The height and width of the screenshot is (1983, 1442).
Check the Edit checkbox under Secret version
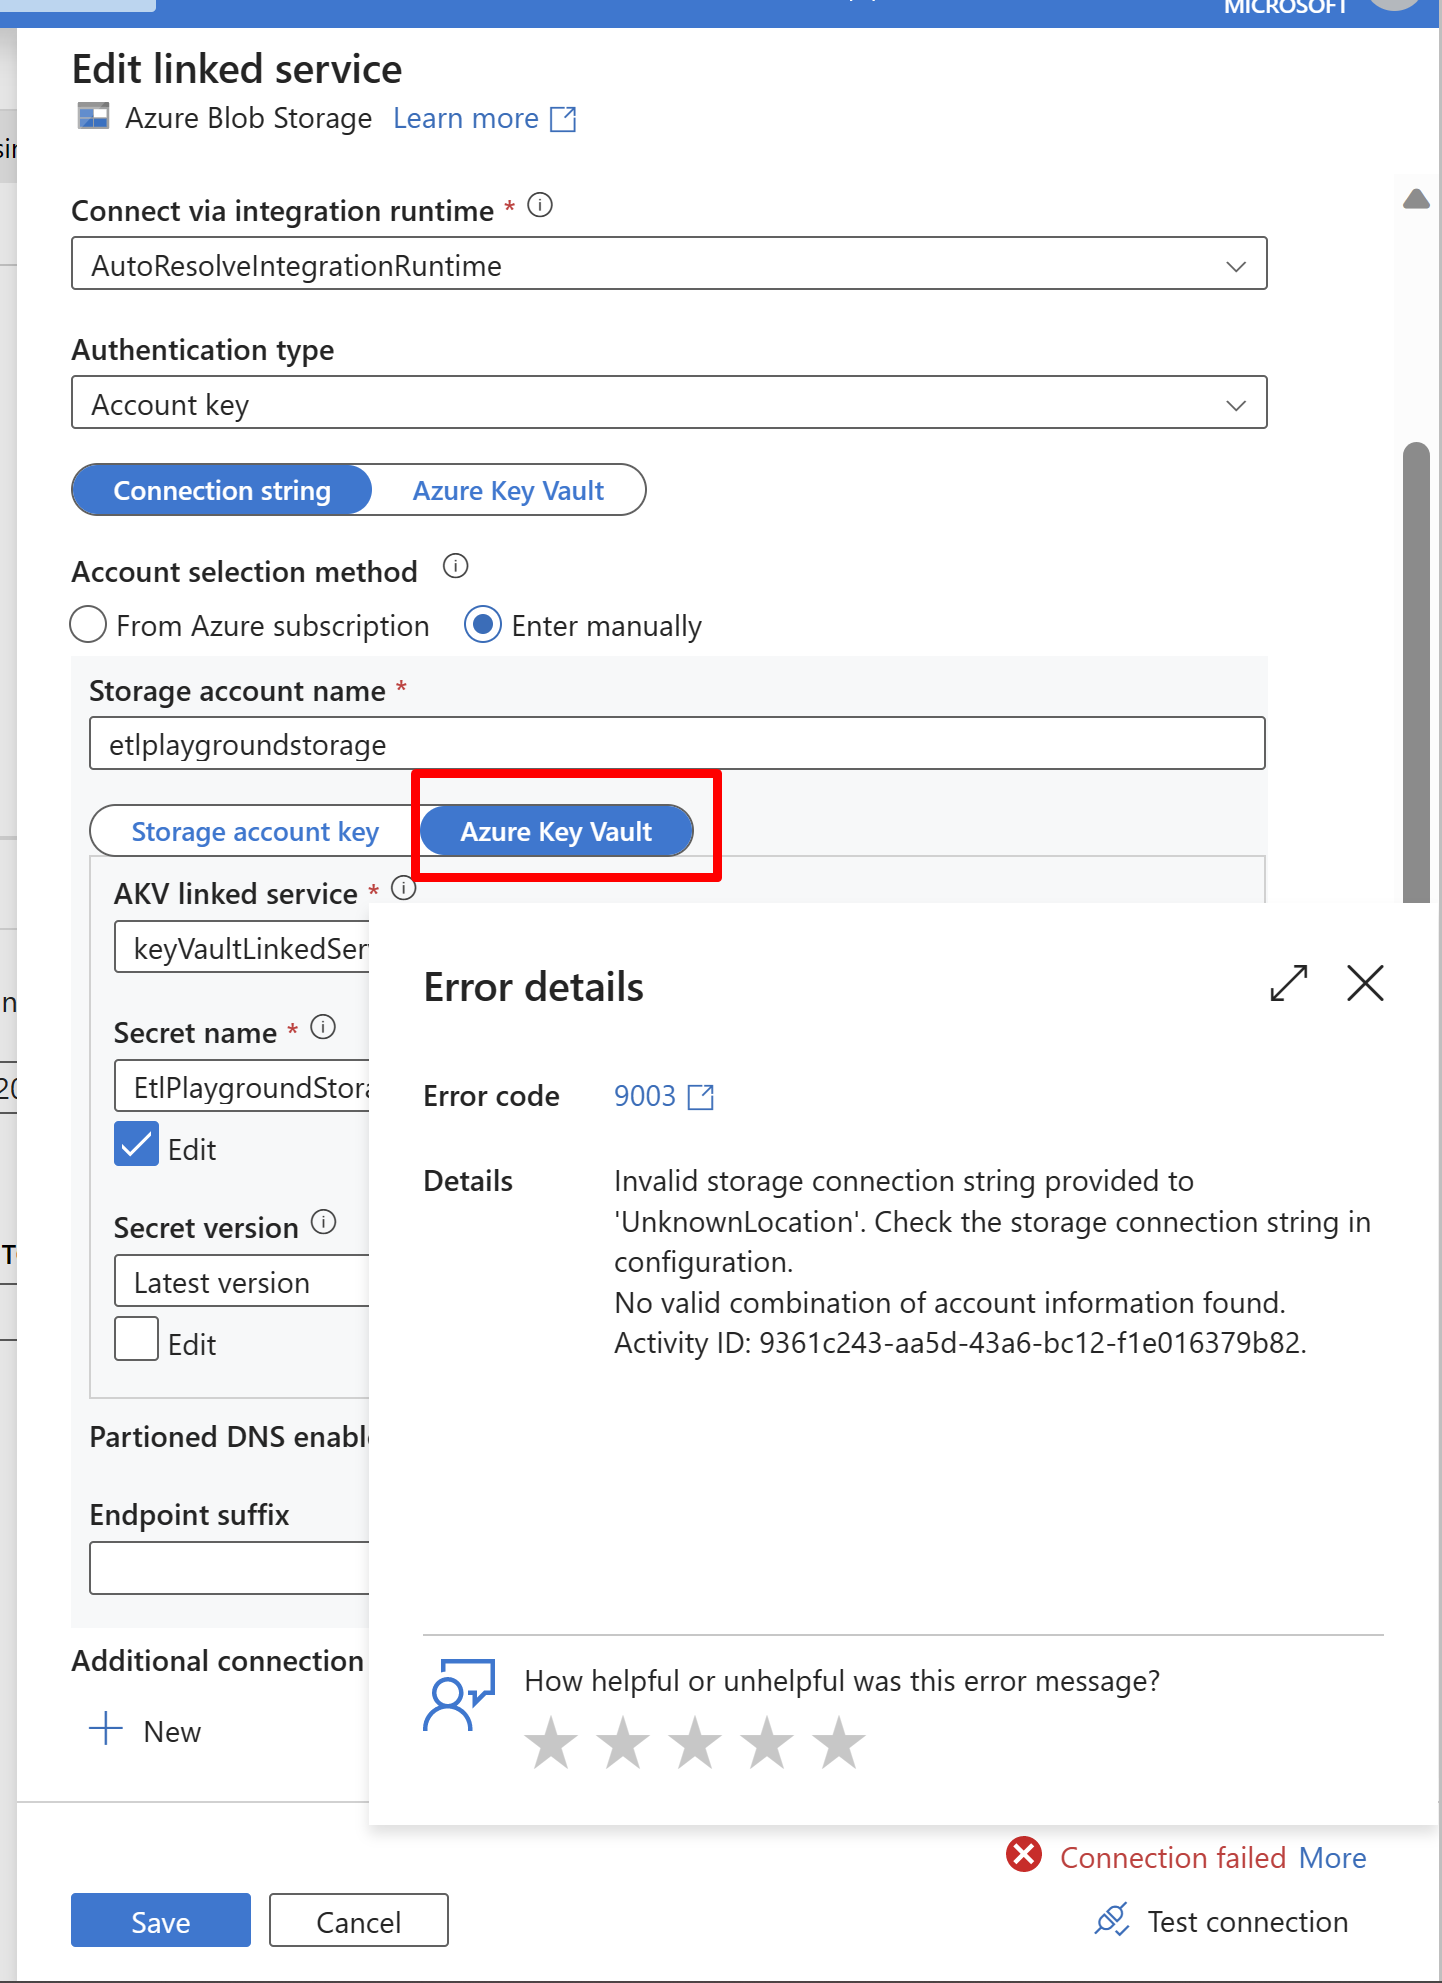pyautogui.click(x=137, y=1339)
